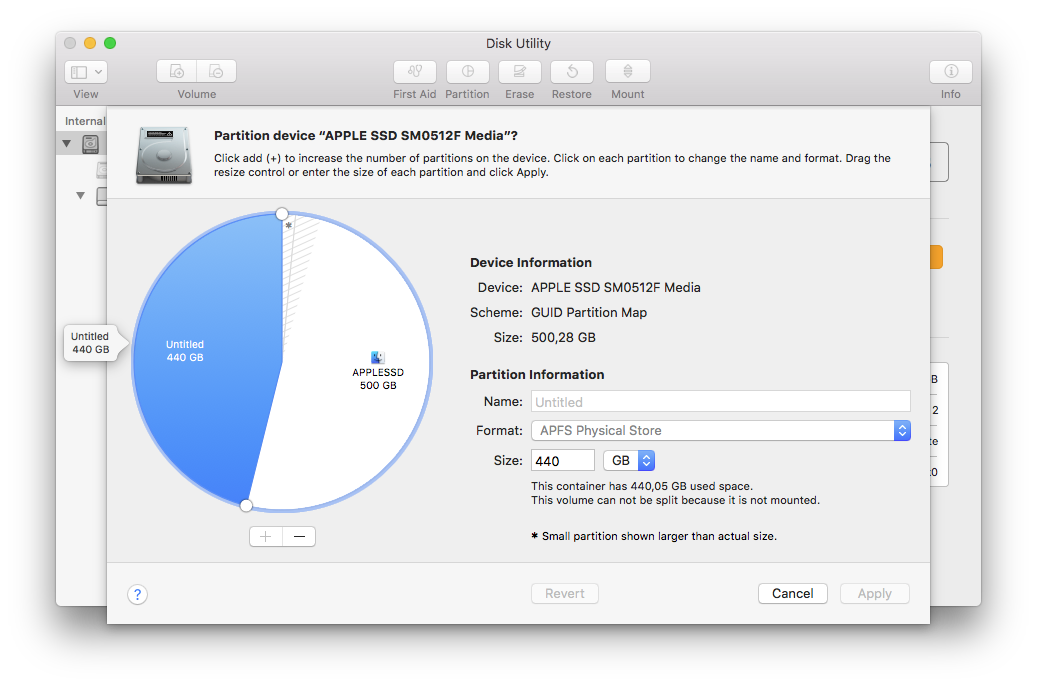Image resolution: width=1037 pixels, height=686 pixels.
Task: Click the Add Volume toolbar icon
Action: 177,71
